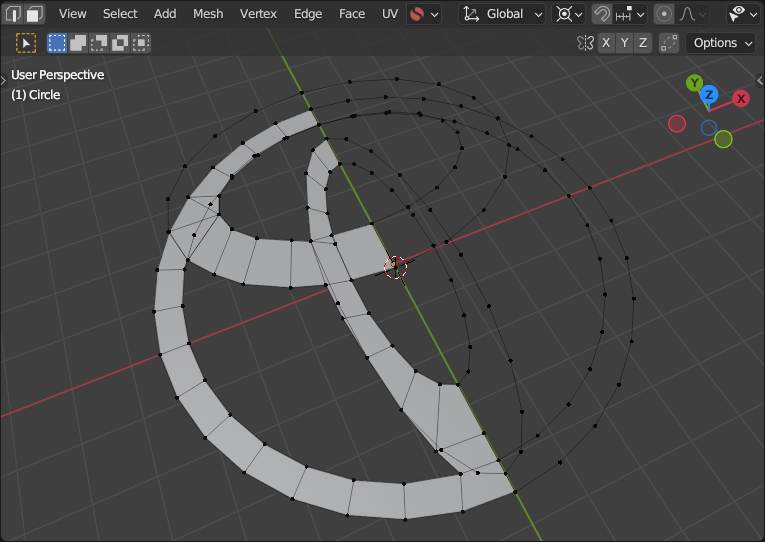Choose the Subtract selection mode

pyautogui.click(x=99, y=43)
